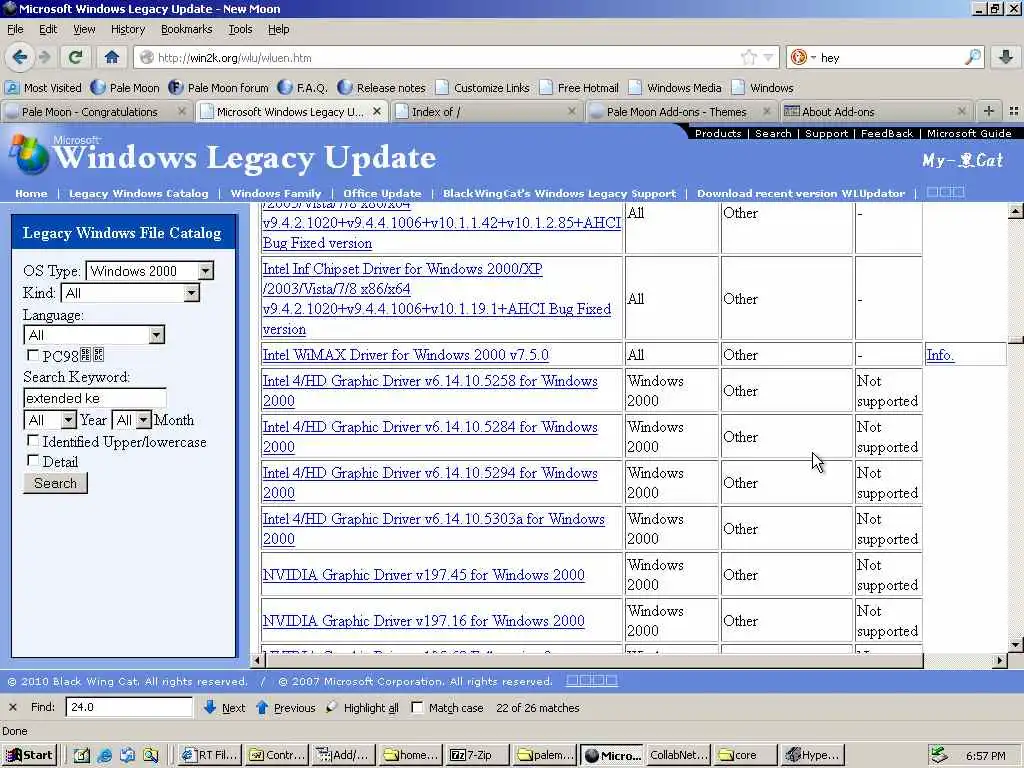1024x768 pixels.
Task: Open the Control Panel taskbar window
Action: (x=277, y=755)
